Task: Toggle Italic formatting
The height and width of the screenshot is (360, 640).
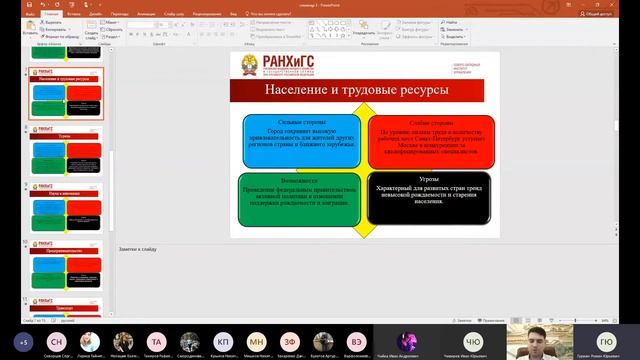Action: 138,35
